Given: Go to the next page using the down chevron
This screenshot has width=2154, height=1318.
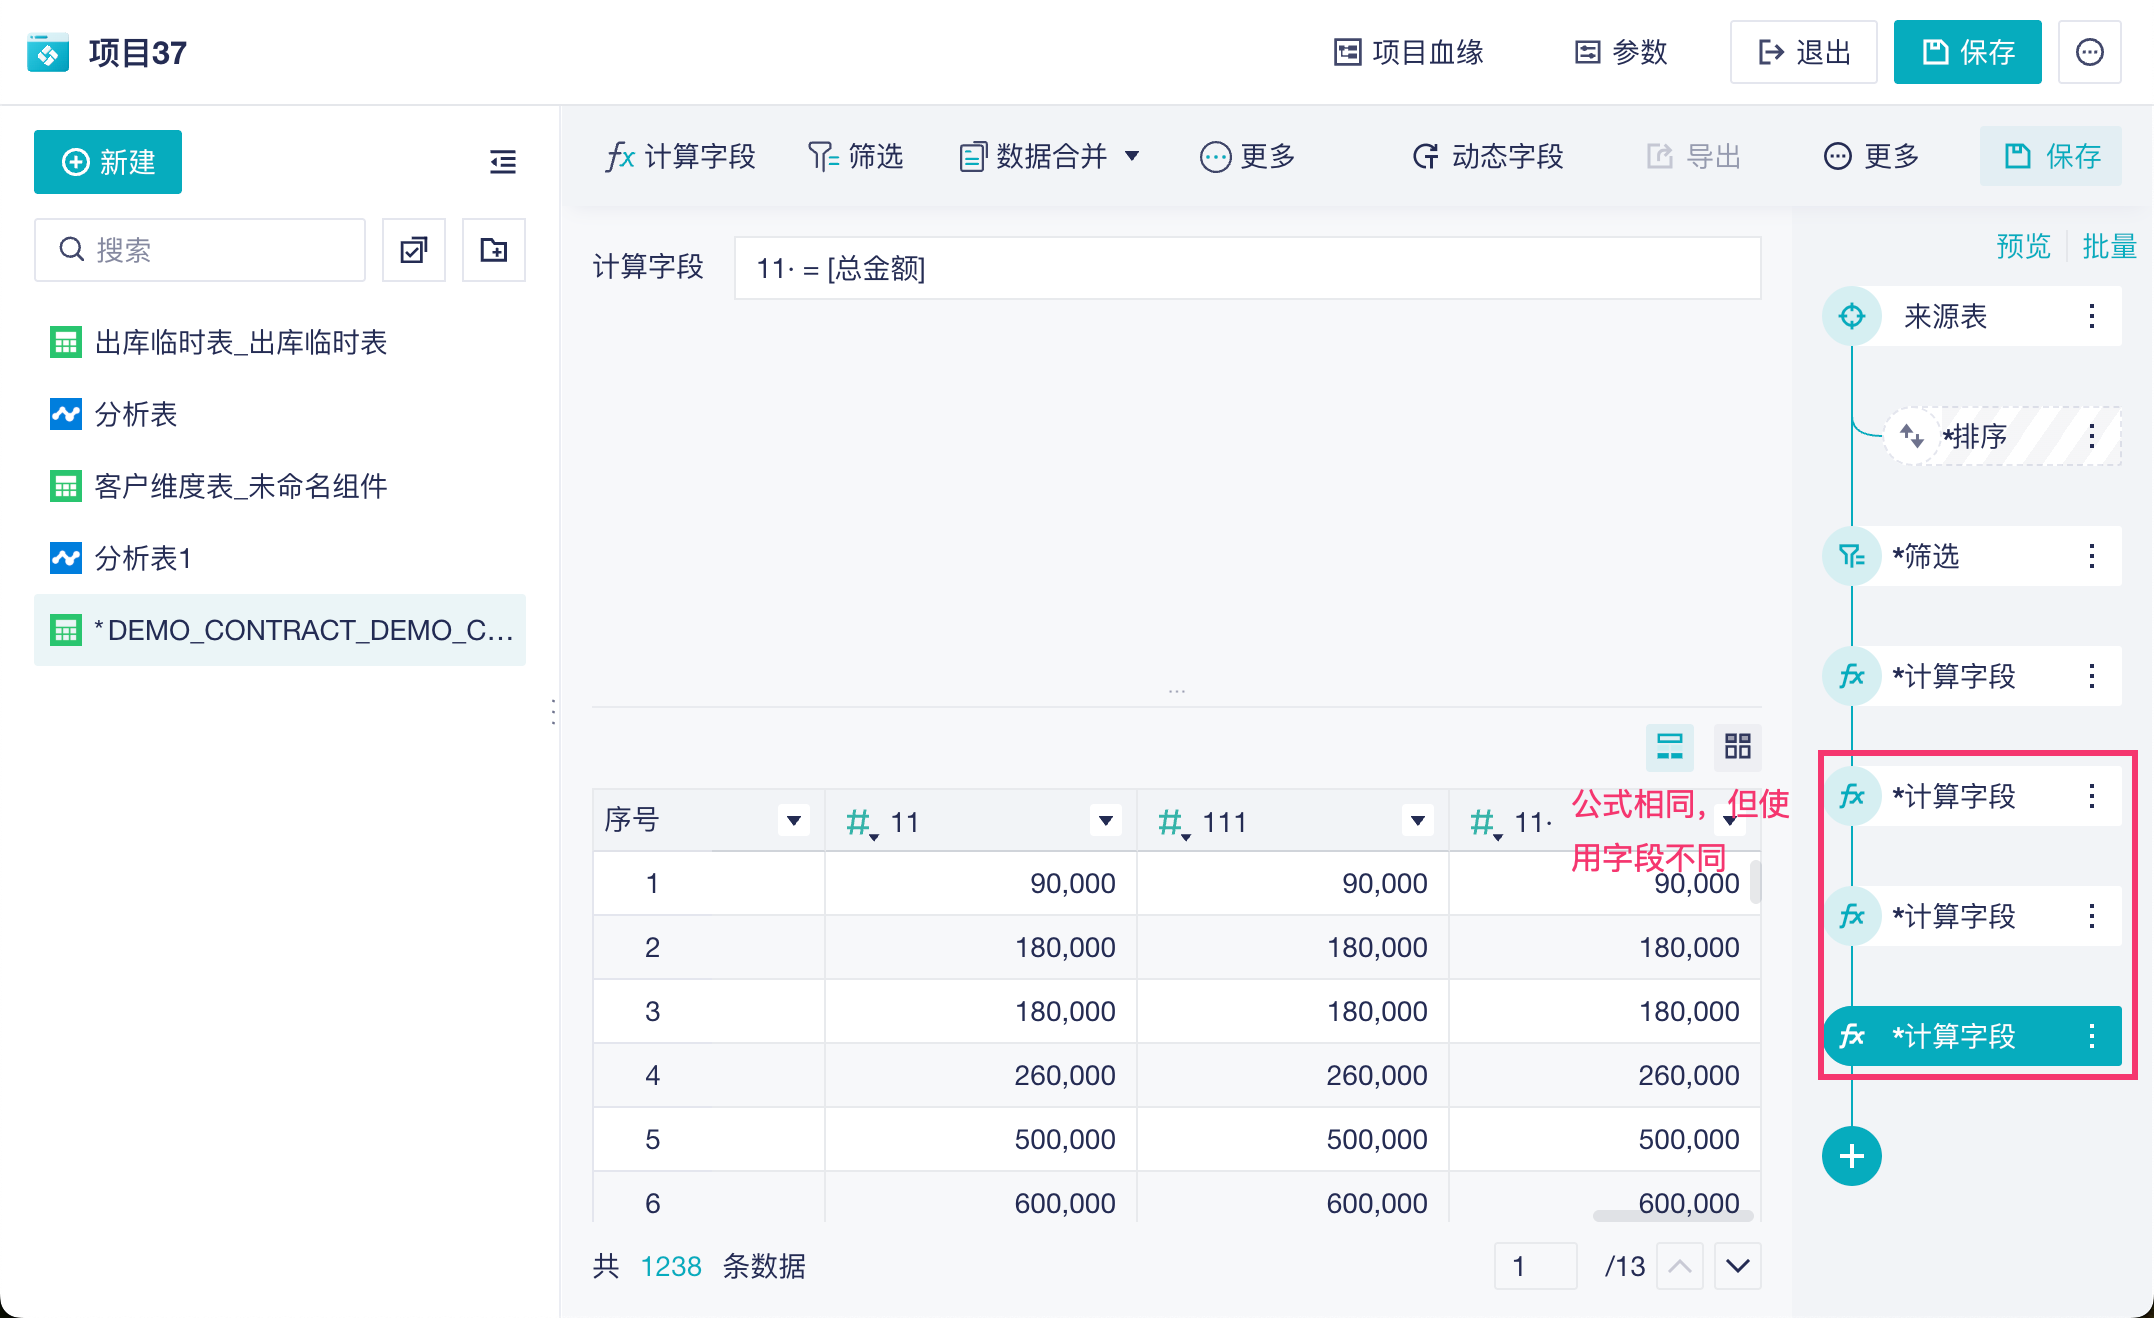Looking at the screenshot, I should [1737, 1266].
